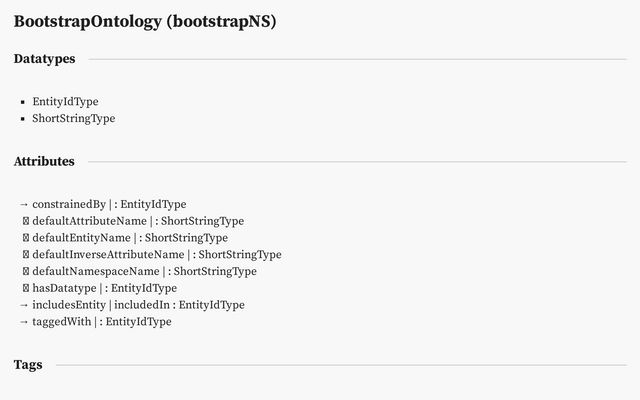This screenshot has width=640, height=400.
Task: Click the constrainedBy attribute name
Action: click(x=69, y=204)
